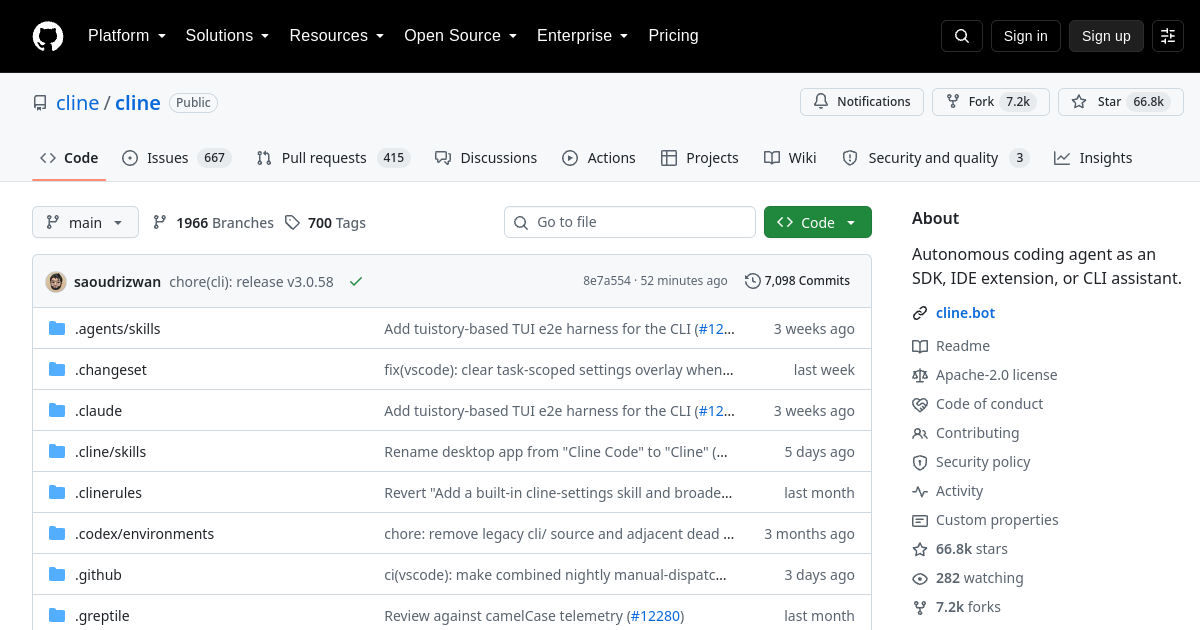Expand the Platform menu
This screenshot has width=1200, height=630.
point(126,36)
